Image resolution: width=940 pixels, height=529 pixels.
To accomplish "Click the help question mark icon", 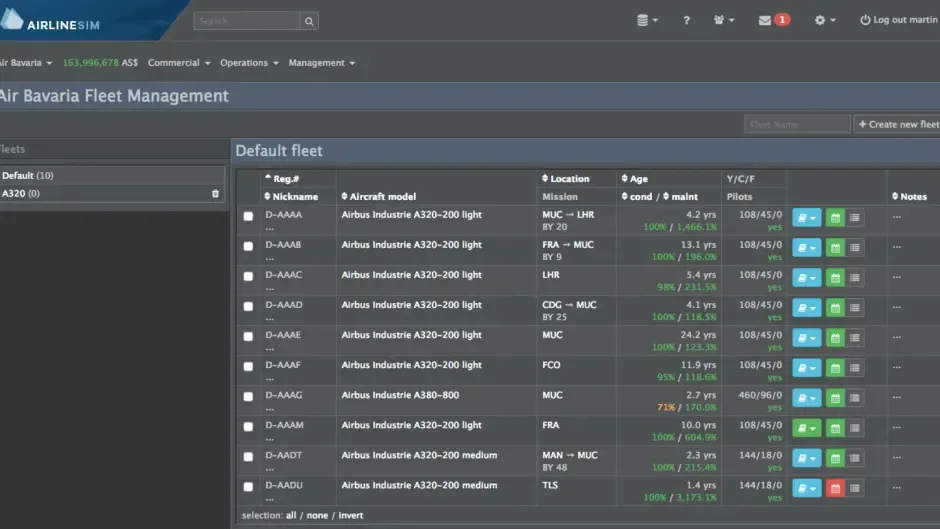I will click(x=686, y=20).
